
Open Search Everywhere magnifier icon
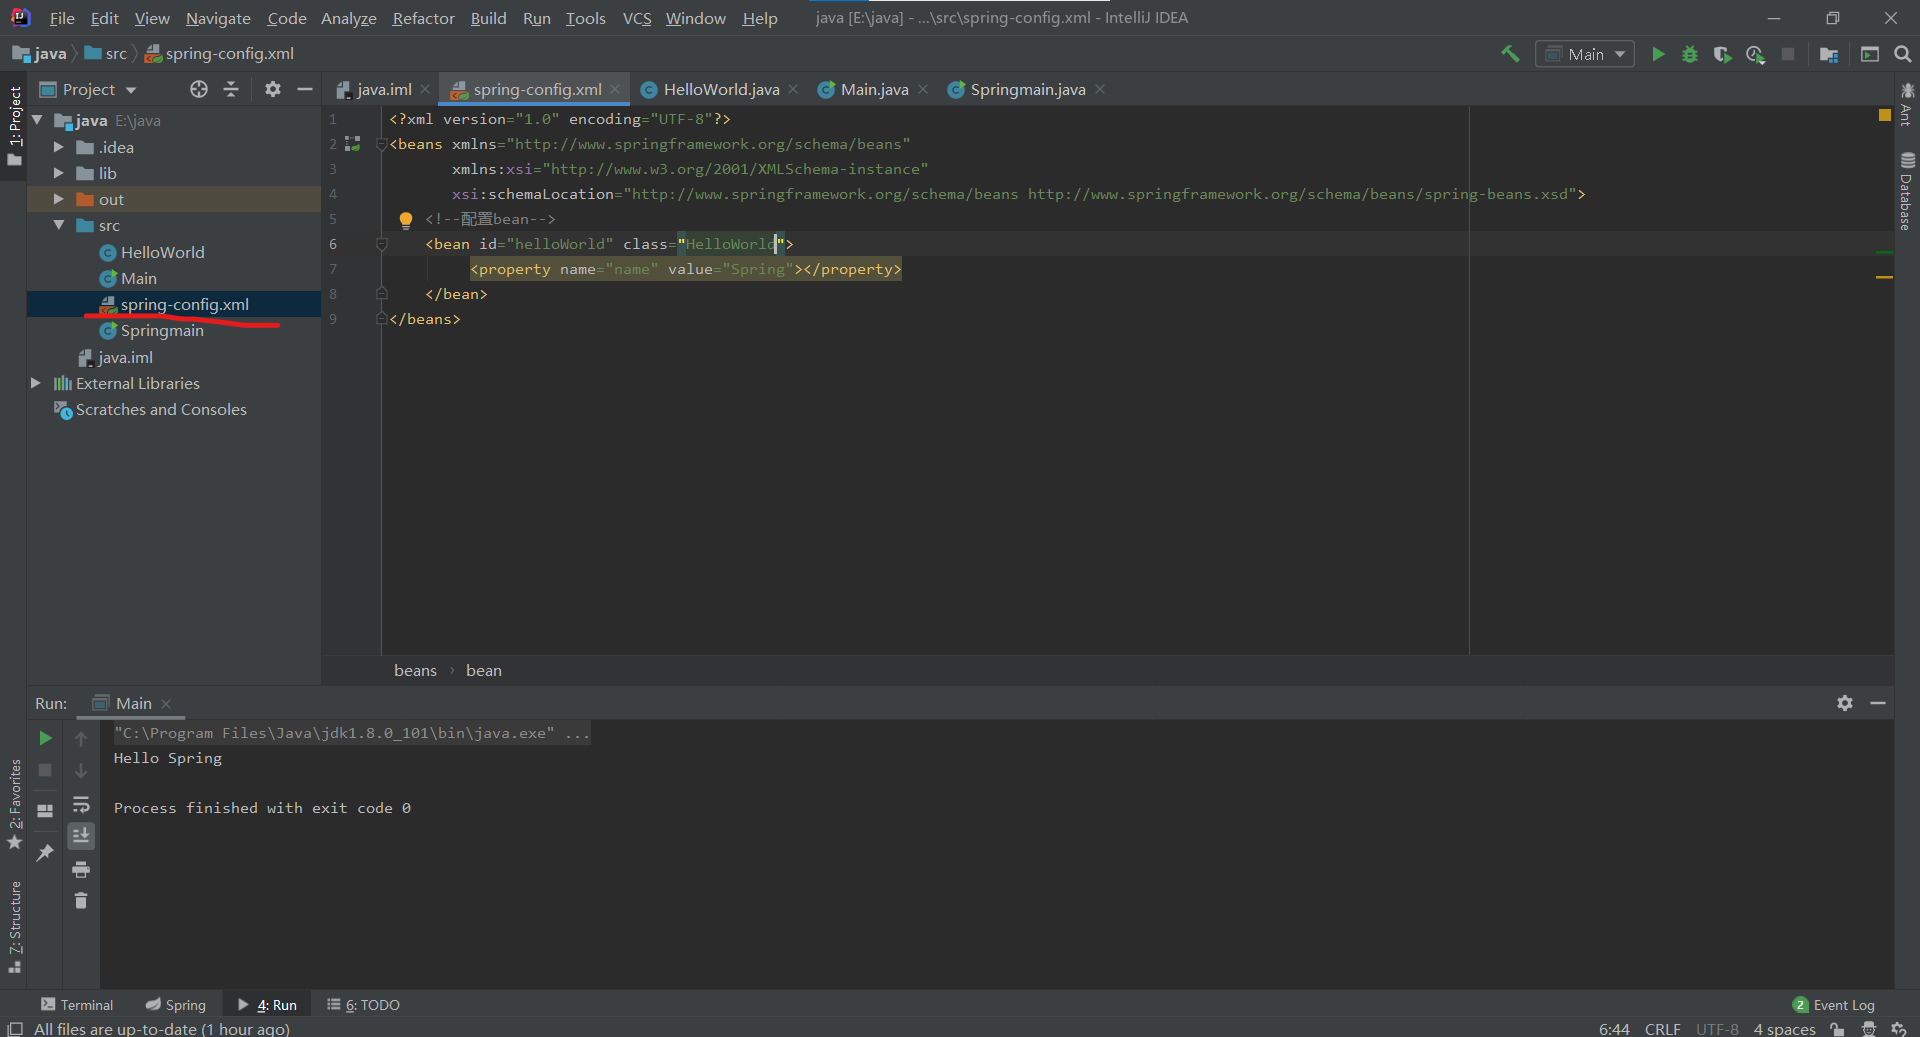coord(1903,54)
